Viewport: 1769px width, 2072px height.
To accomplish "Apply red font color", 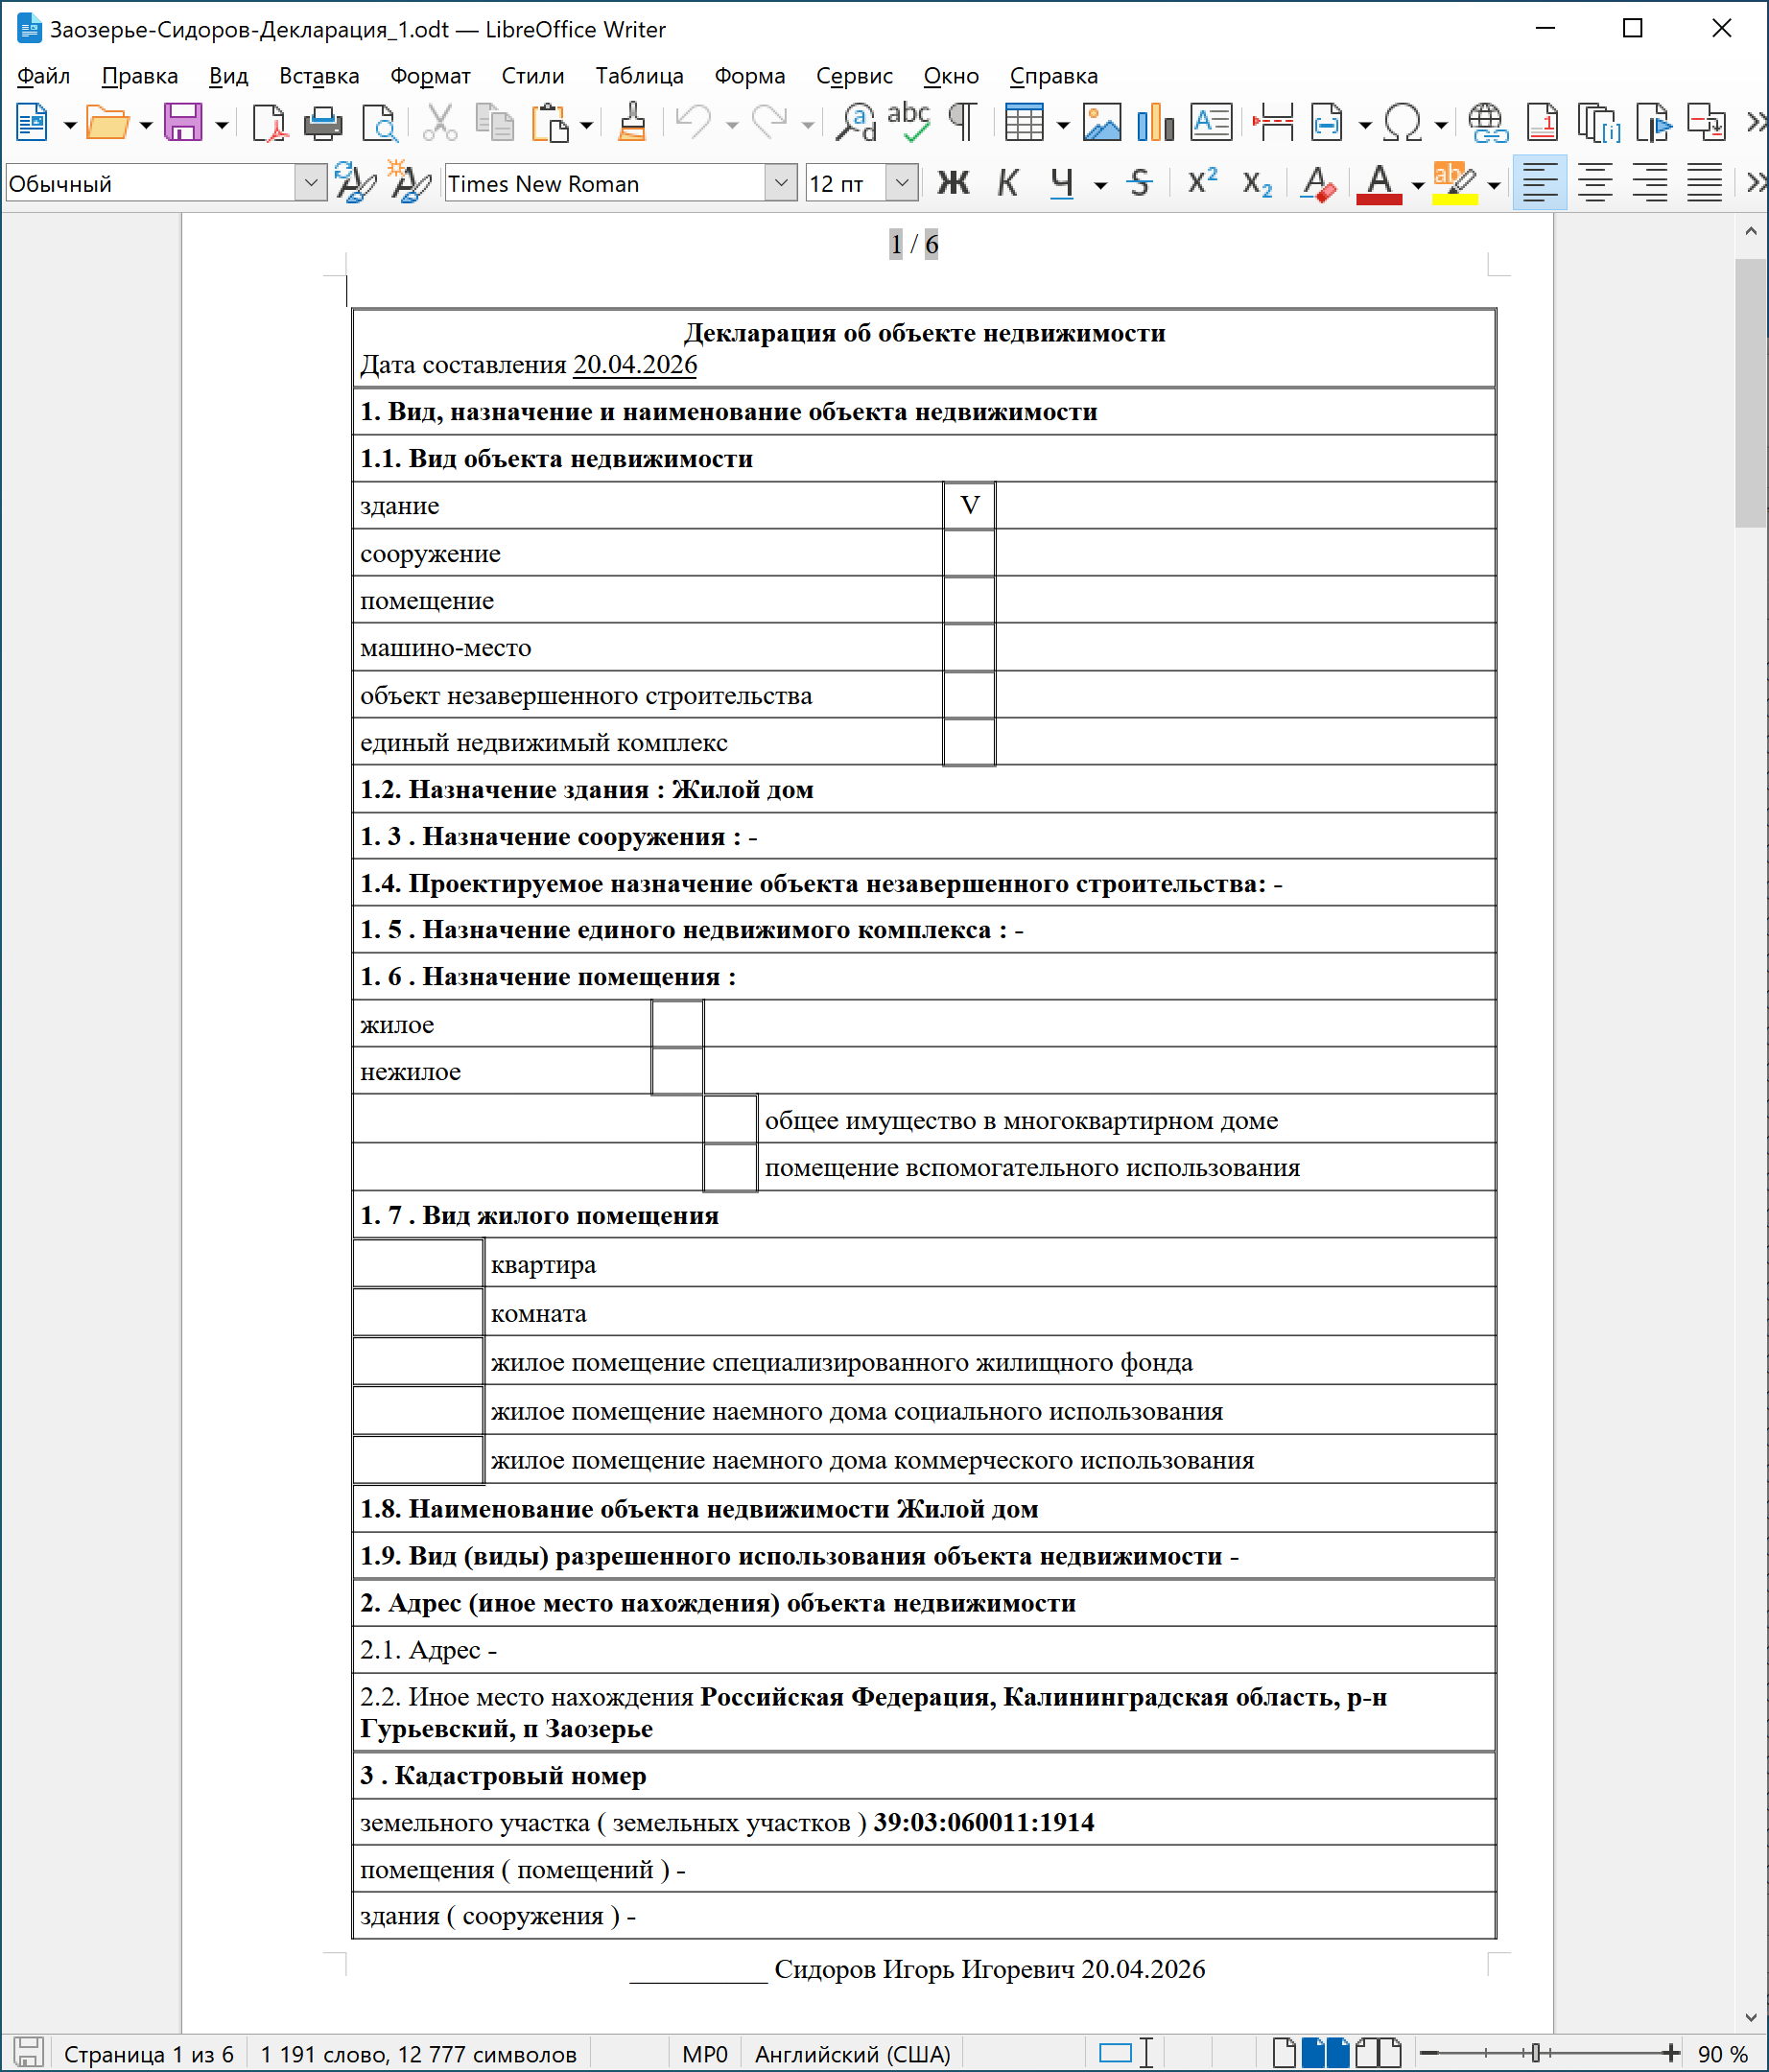I will (1379, 184).
